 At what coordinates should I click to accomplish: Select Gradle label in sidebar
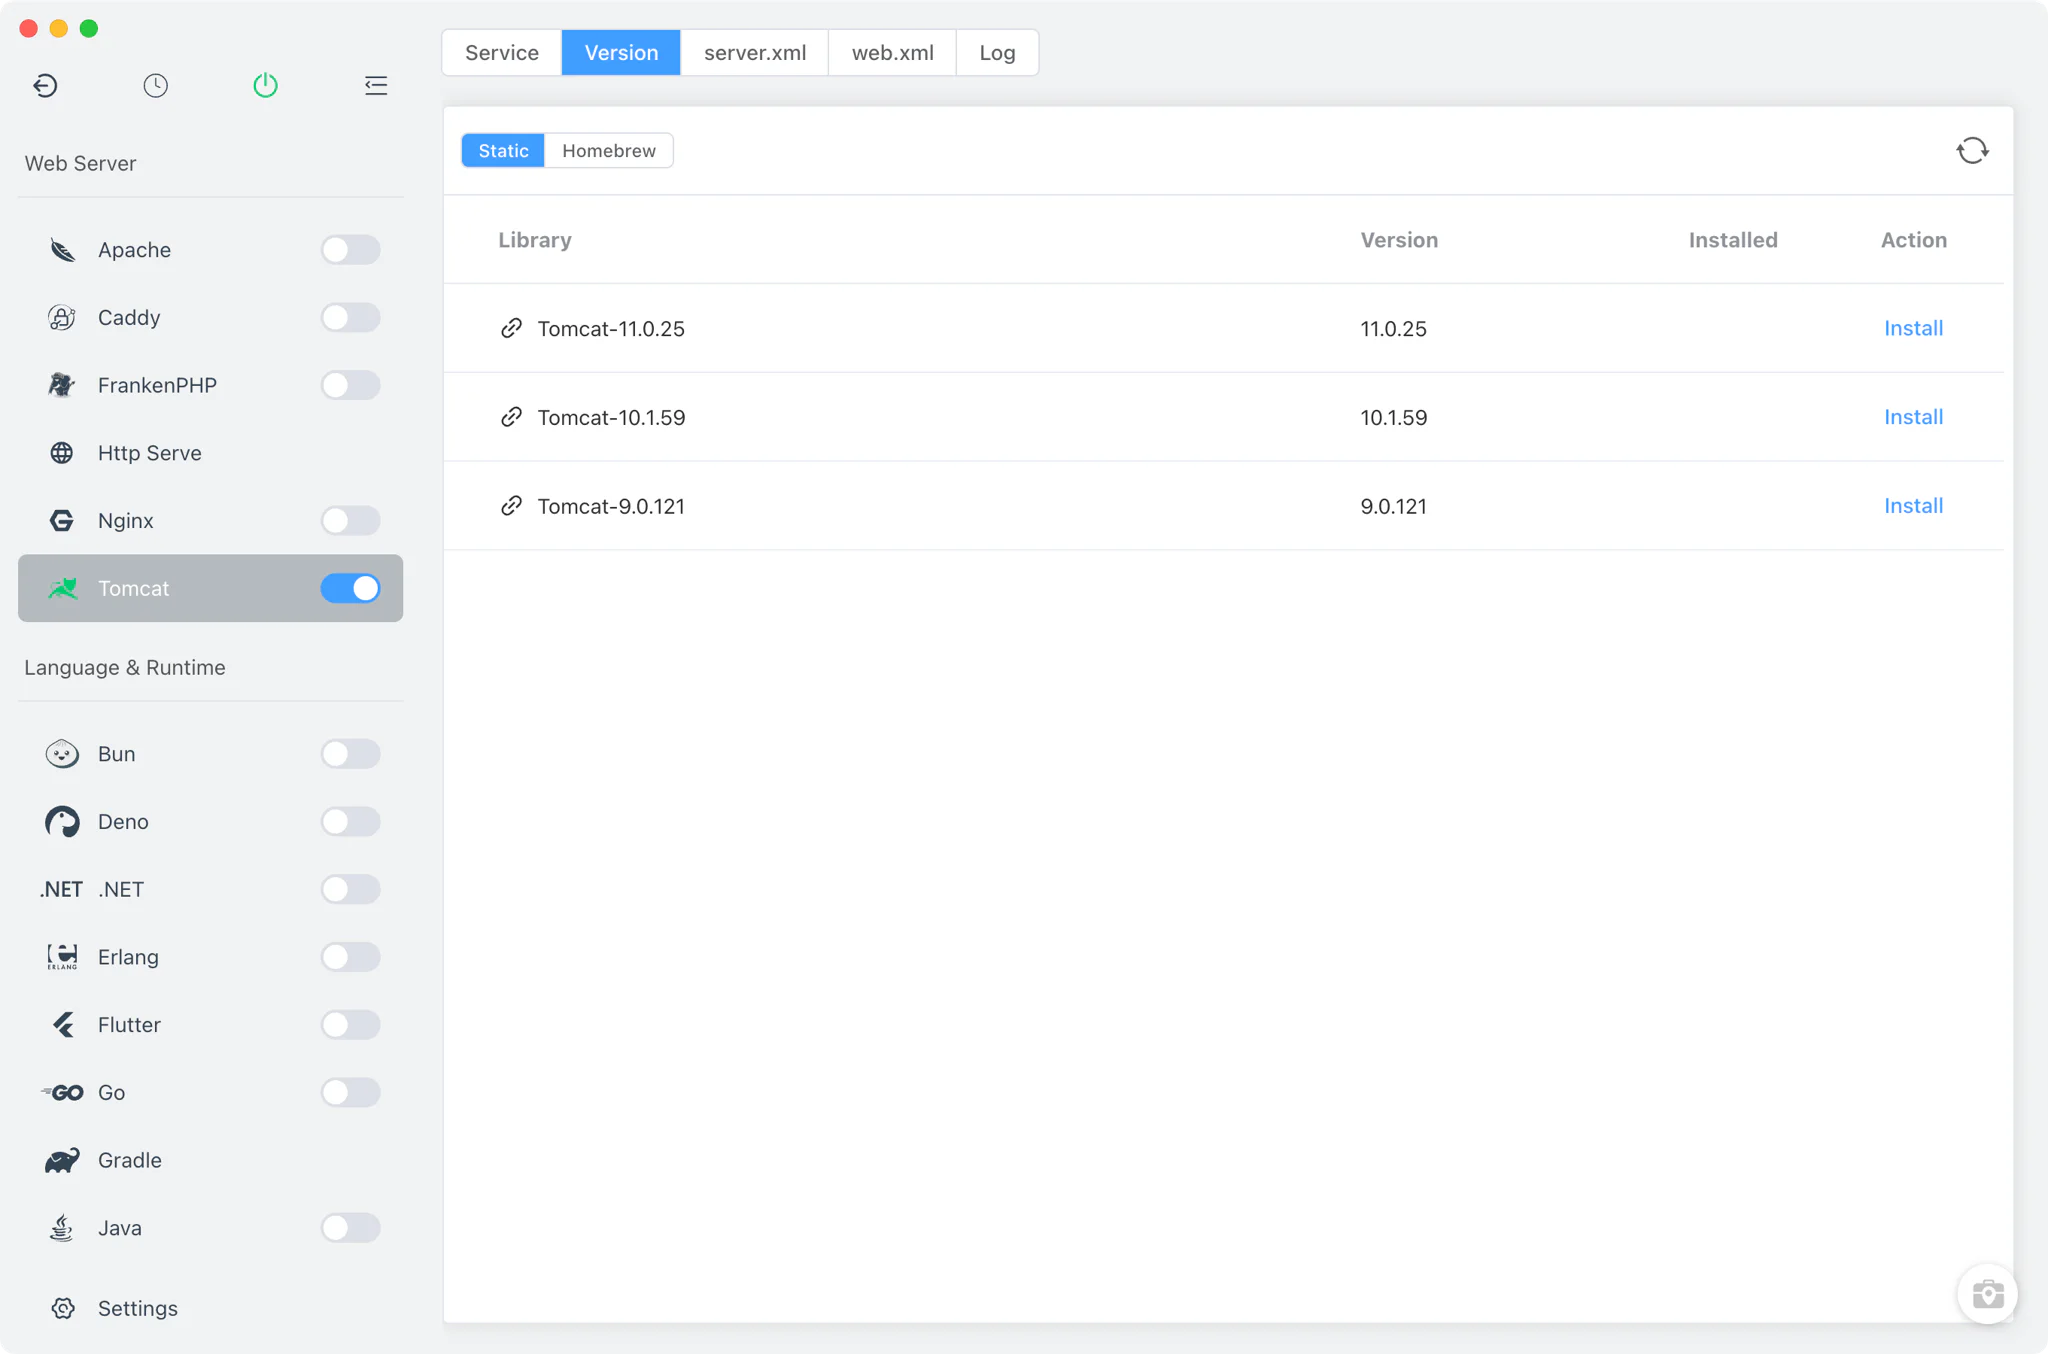130,1160
